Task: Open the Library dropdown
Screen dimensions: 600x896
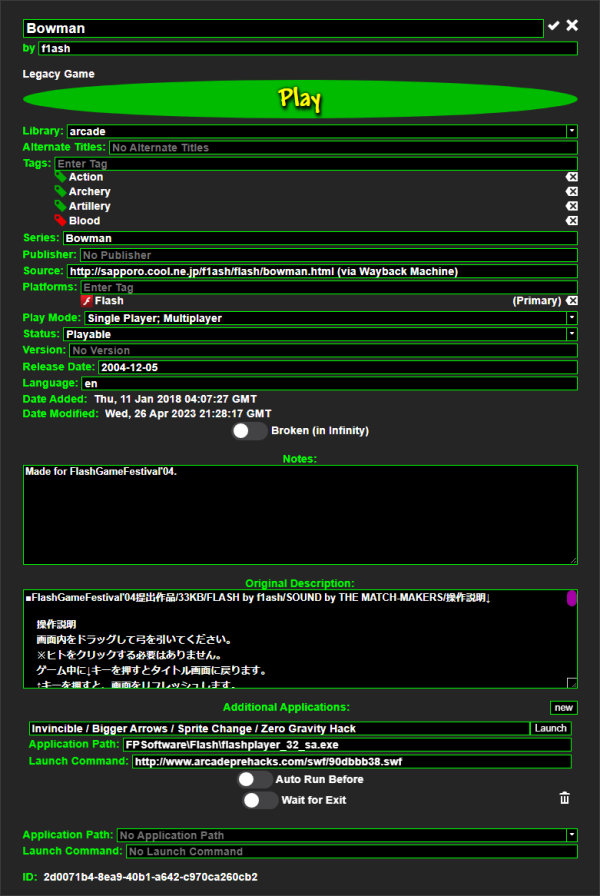Action: click(x=571, y=131)
